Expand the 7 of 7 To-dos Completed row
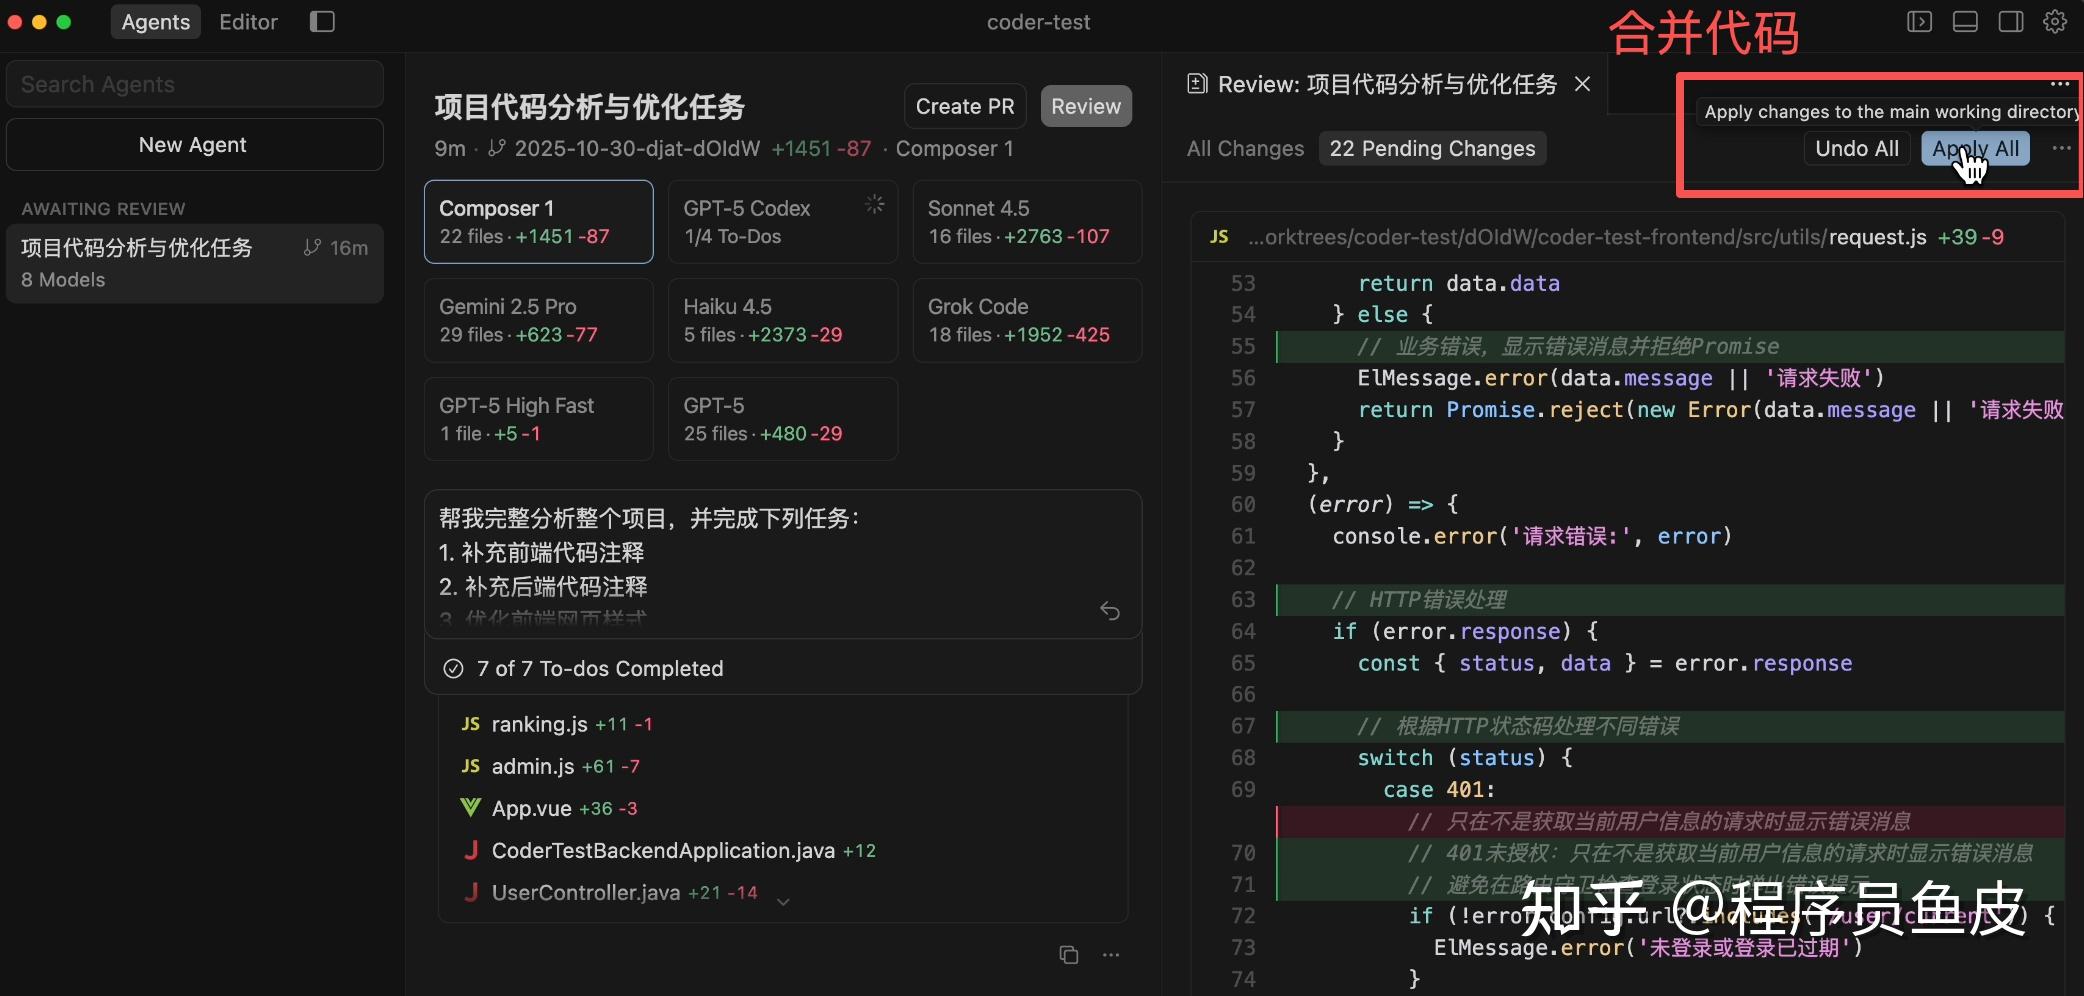This screenshot has height=996, width=2084. pyautogui.click(x=783, y=668)
